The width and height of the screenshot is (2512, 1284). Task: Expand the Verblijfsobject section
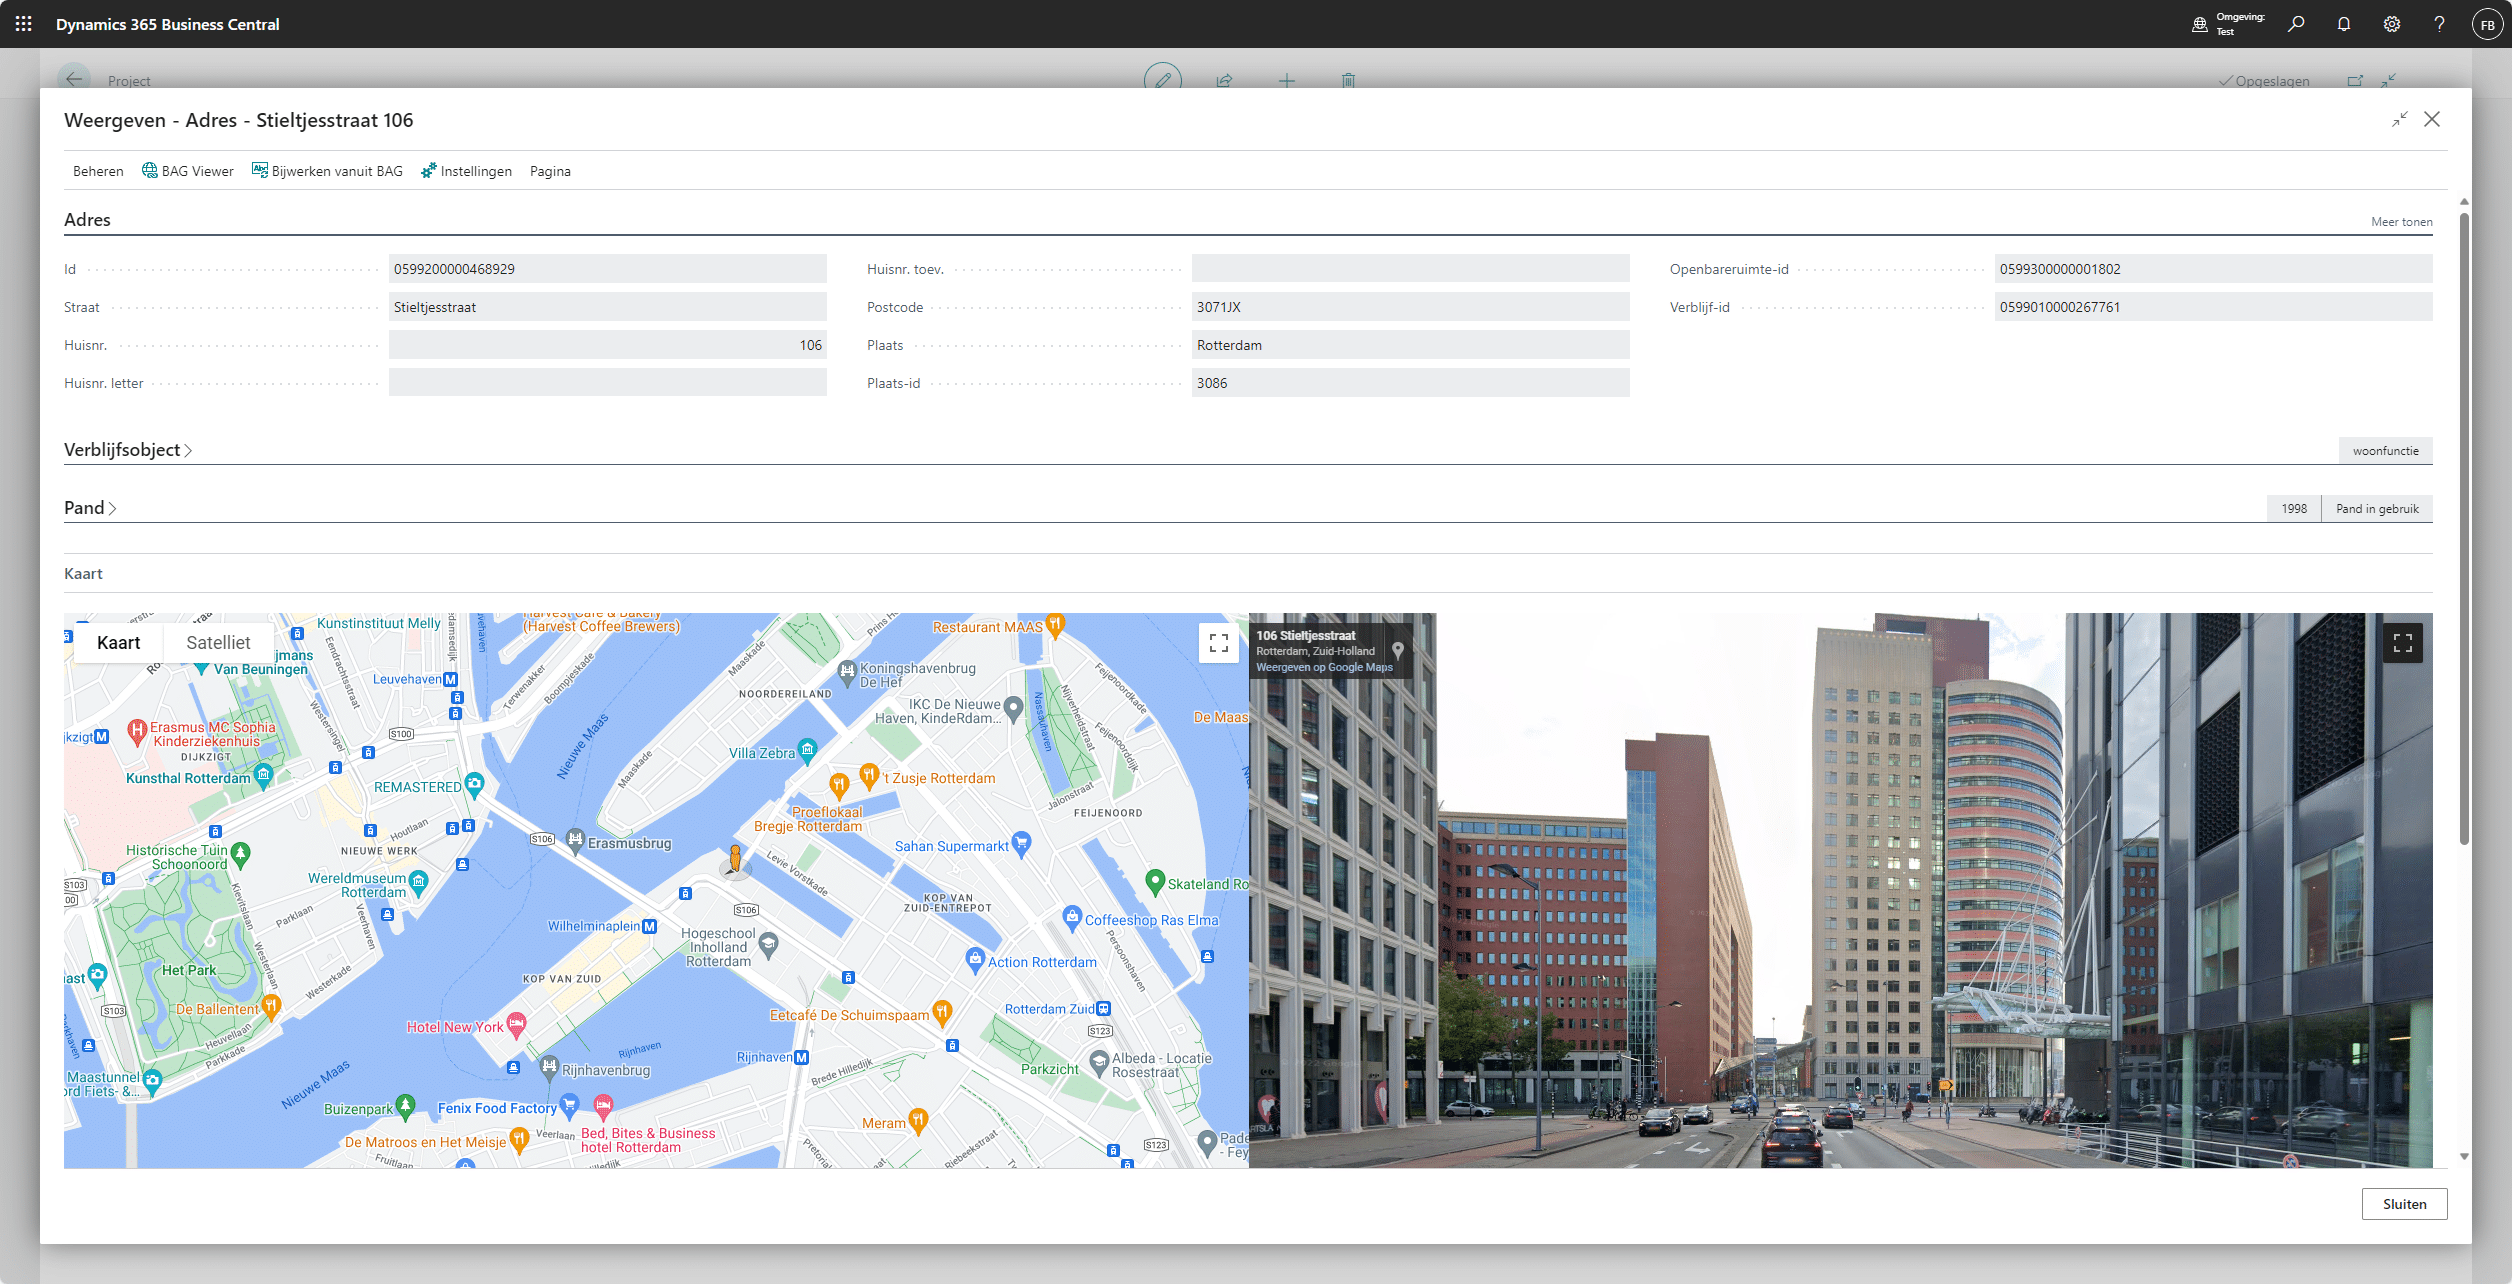(x=127, y=450)
